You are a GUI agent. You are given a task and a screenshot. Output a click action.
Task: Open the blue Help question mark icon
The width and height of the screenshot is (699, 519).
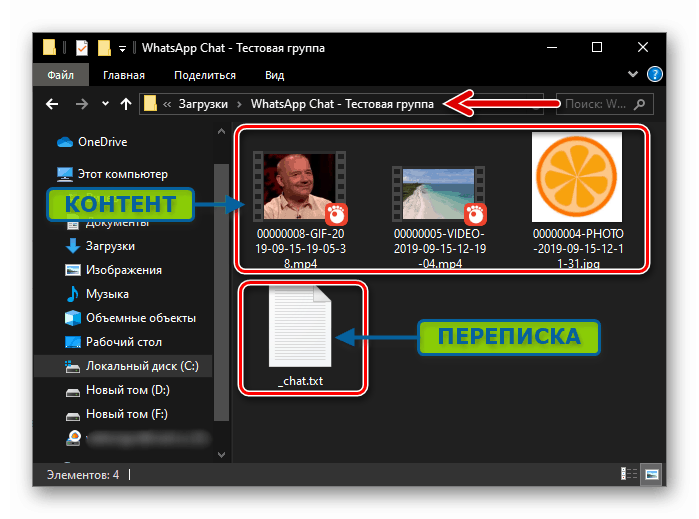tap(654, 74)
